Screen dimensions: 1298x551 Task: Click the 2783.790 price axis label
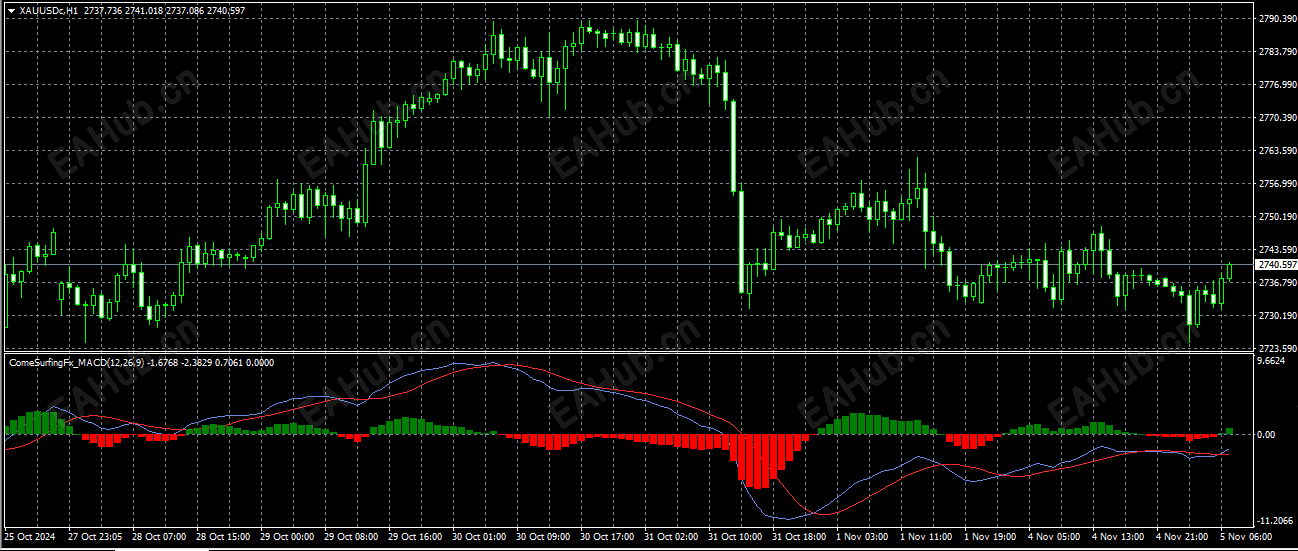(x=1276, y=51)
